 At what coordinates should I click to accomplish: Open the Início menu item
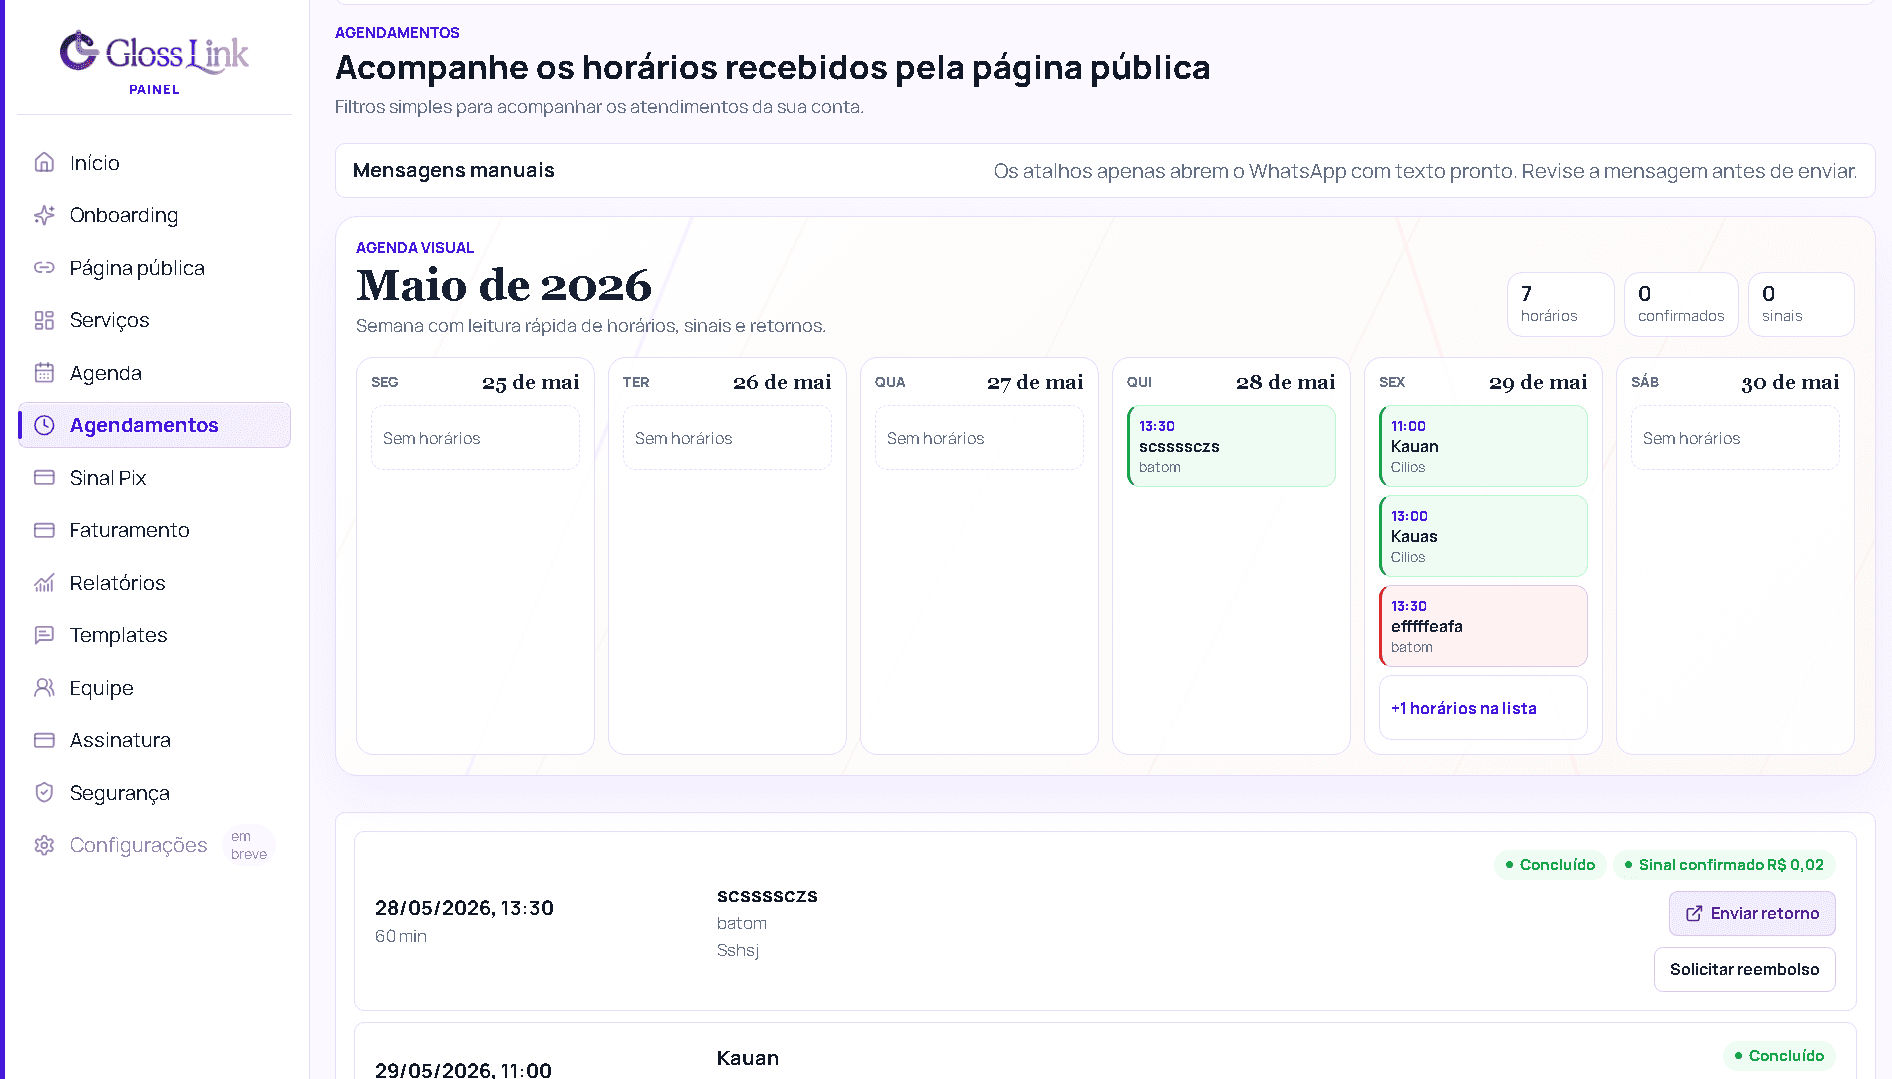[x=154, y=162]
